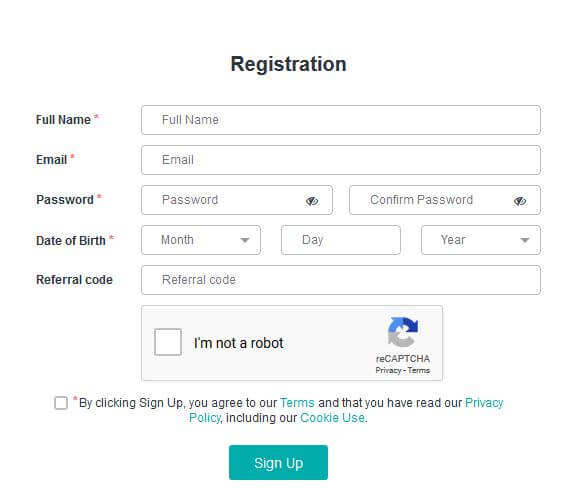Image resolution: width=576 pixels, height=495 pixels.
Task: Click the reCAPTCHA Privacy link
Action: click(388, 371)
